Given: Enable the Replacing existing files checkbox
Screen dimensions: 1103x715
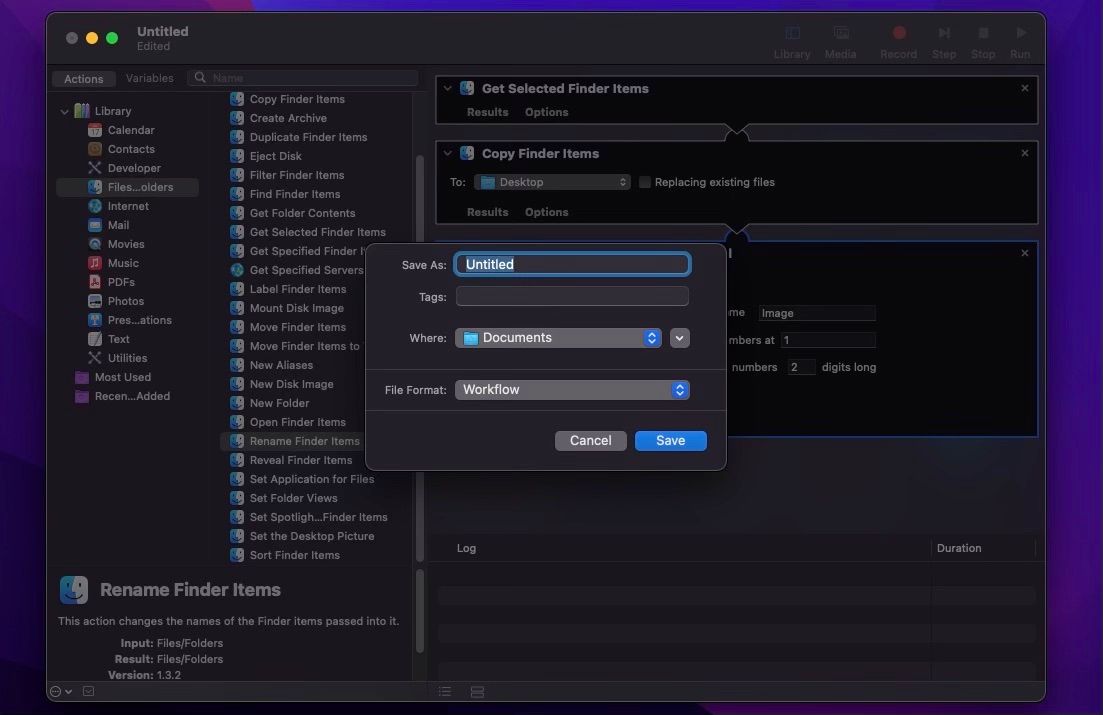Looking at the screenshot, I should (645, 182).
